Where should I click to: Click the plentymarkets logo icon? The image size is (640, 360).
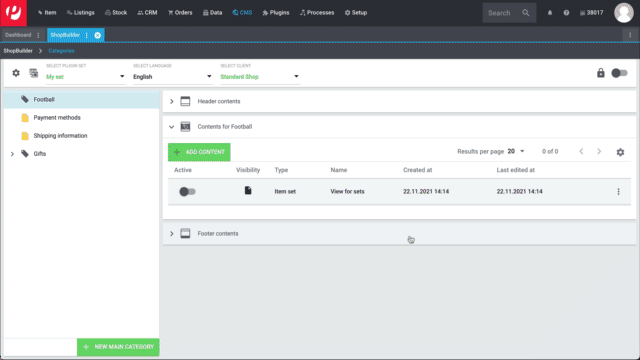pos(13,13)
